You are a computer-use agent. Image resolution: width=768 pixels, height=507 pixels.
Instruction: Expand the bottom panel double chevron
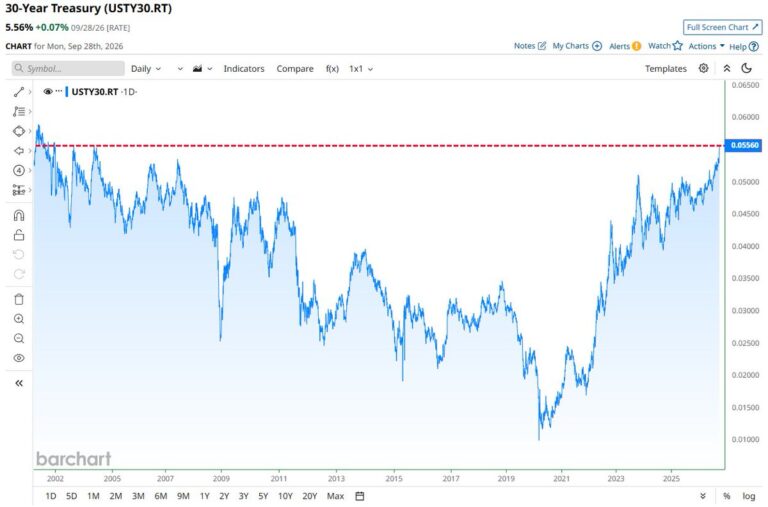pyautogui.click(x=703, y=496)
